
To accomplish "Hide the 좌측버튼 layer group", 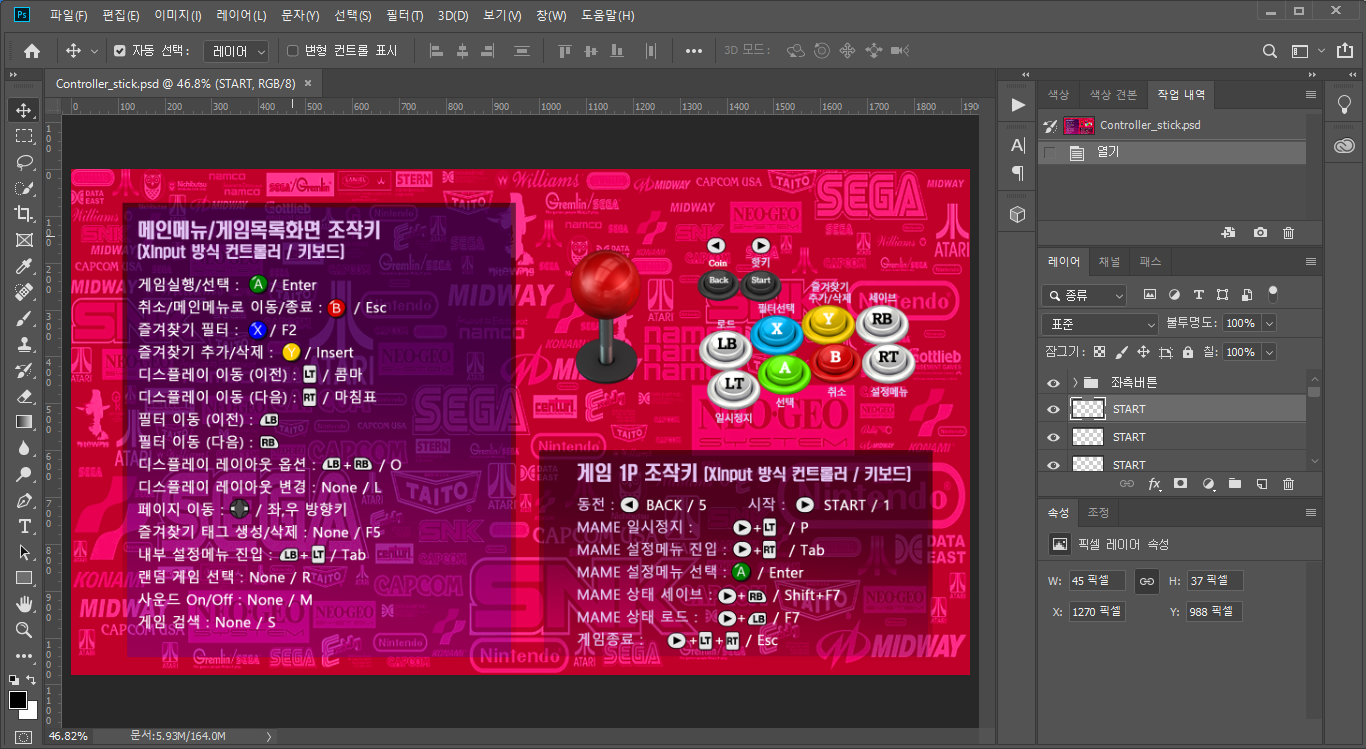I will click(x=1053, y=382).
